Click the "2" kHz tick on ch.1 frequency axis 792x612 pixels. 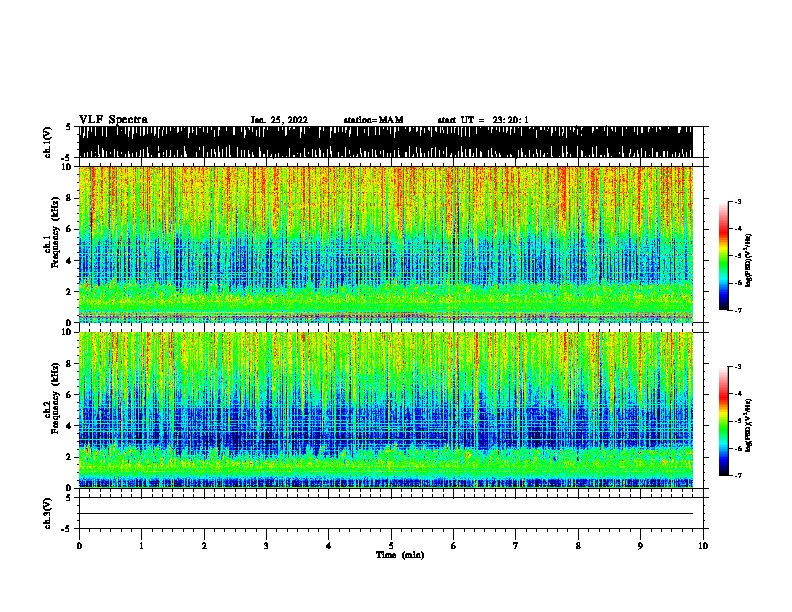point(70,292)
